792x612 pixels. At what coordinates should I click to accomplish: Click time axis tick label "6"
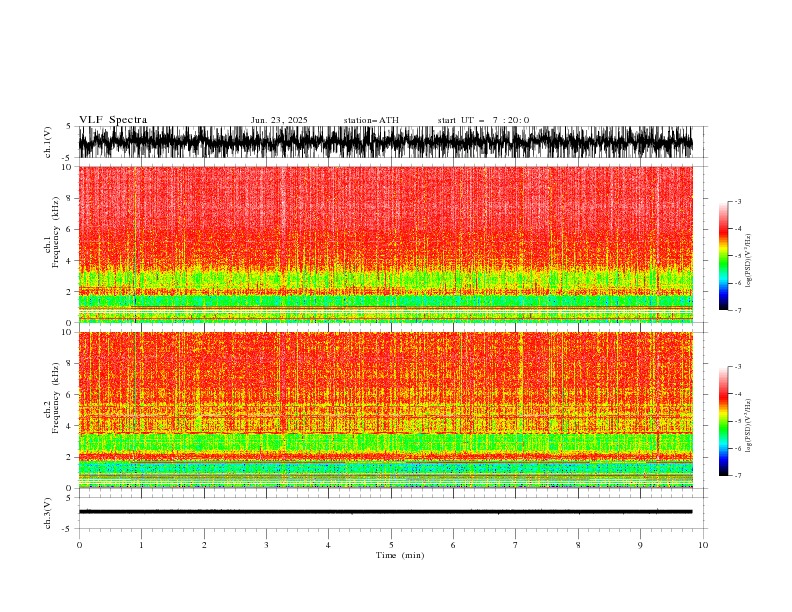click(453, 545)
